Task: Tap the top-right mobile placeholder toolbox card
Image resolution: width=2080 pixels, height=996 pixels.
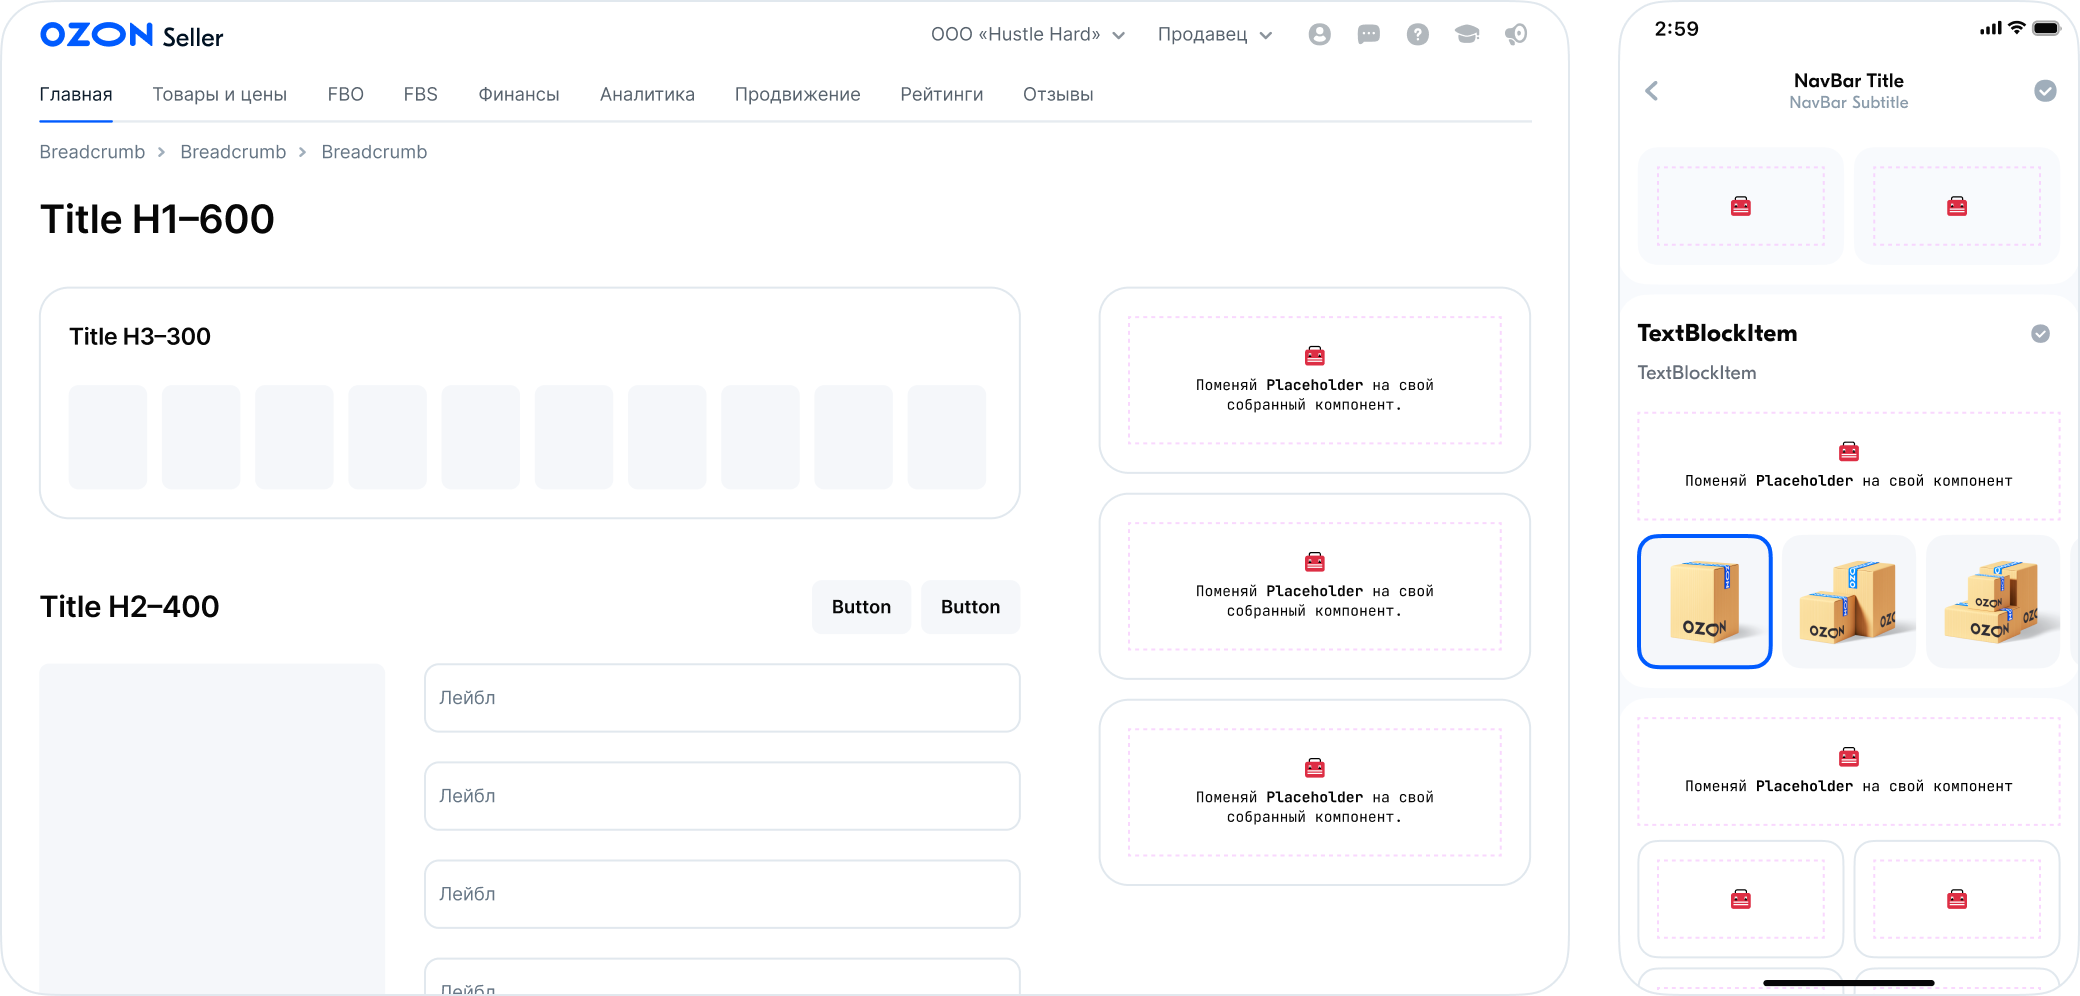Action: pos(1957,206)
